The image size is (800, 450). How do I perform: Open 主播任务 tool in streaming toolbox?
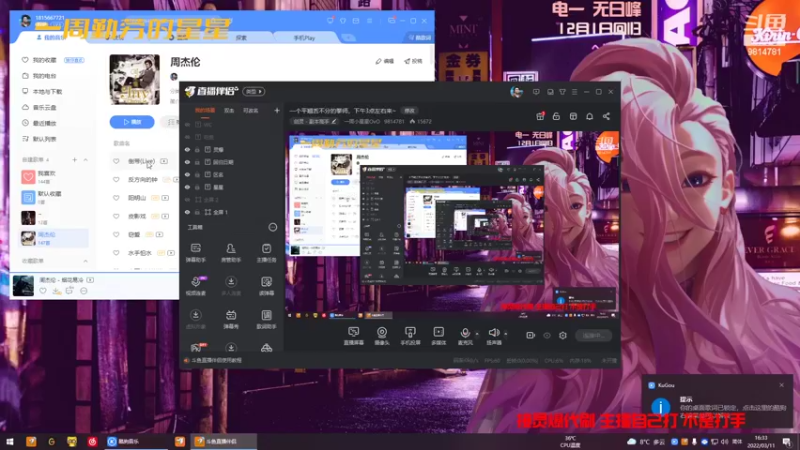[x=266, y=253]
